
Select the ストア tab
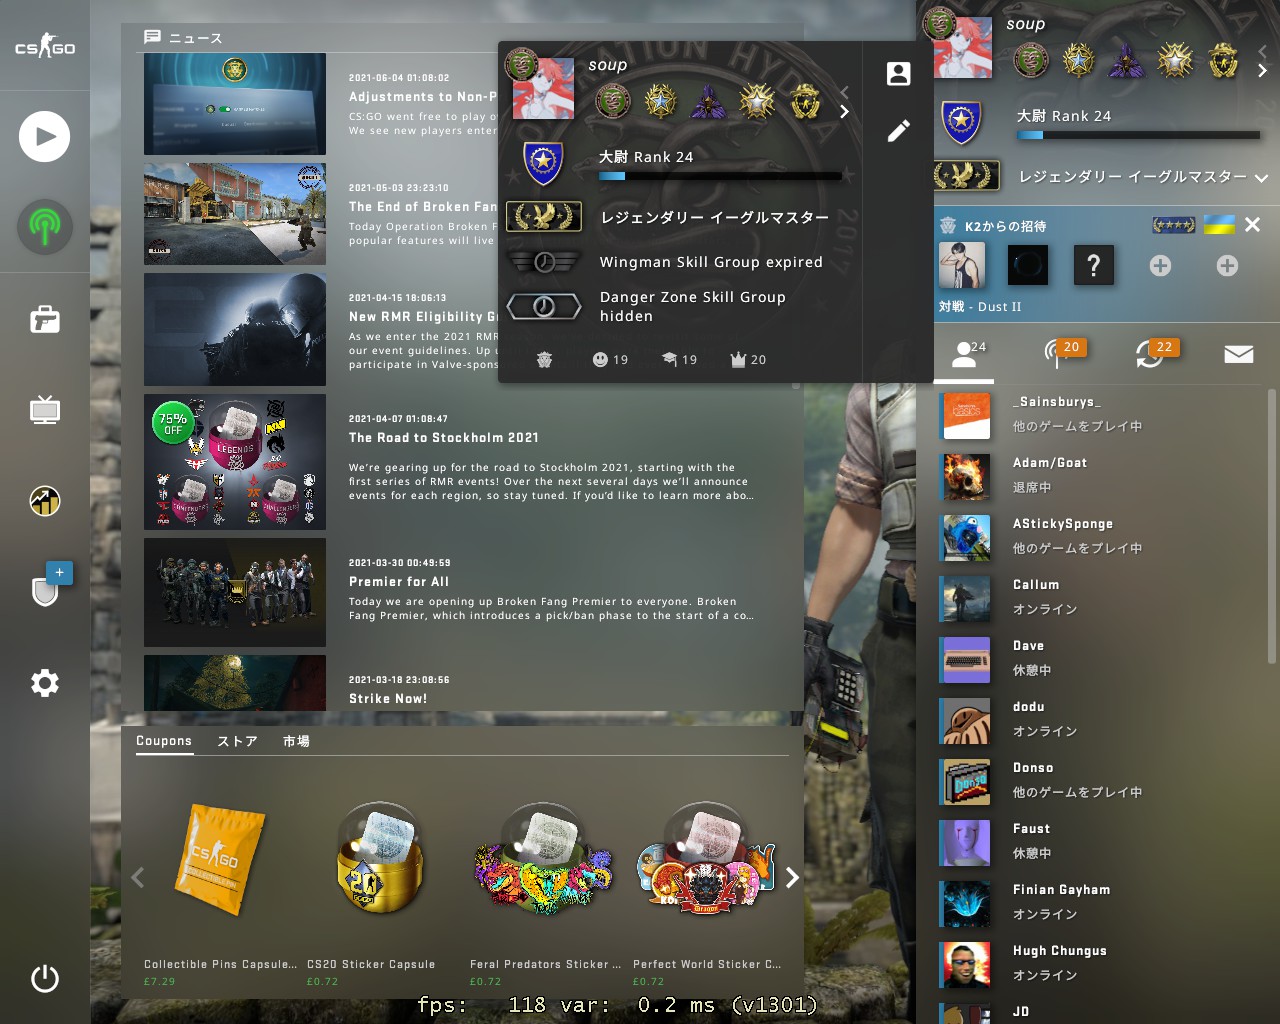pyautogui.click(x=237, y=741)
